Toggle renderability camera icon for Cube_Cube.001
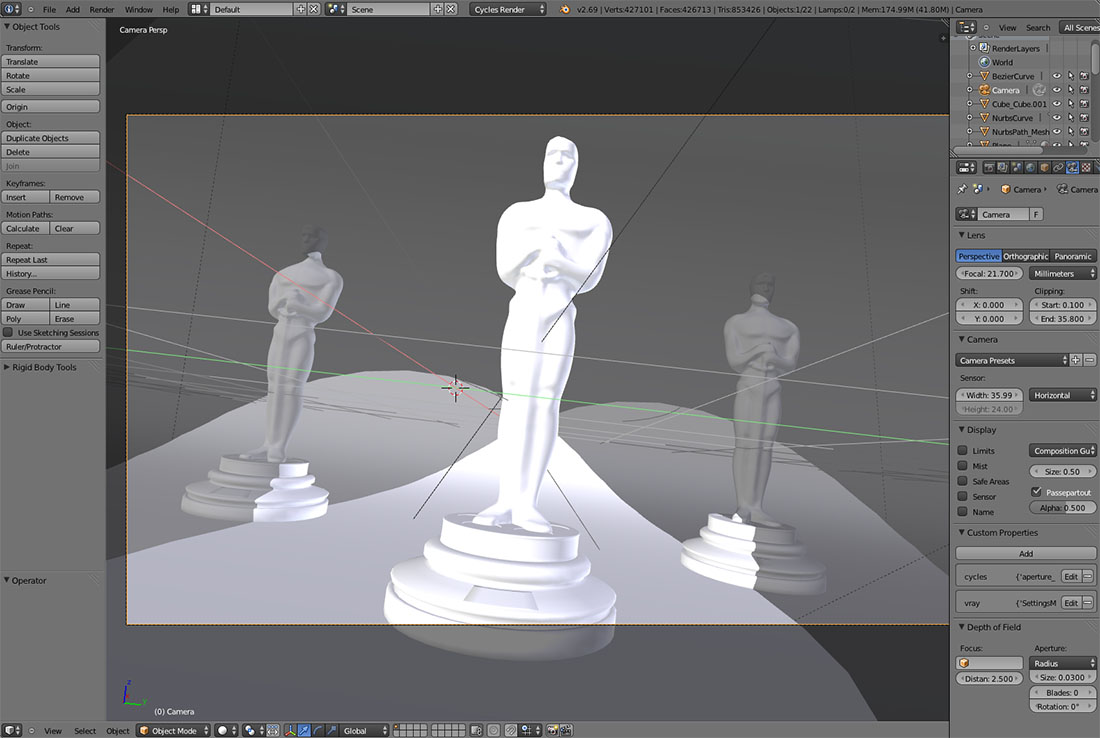 [x=1085, y=104]
